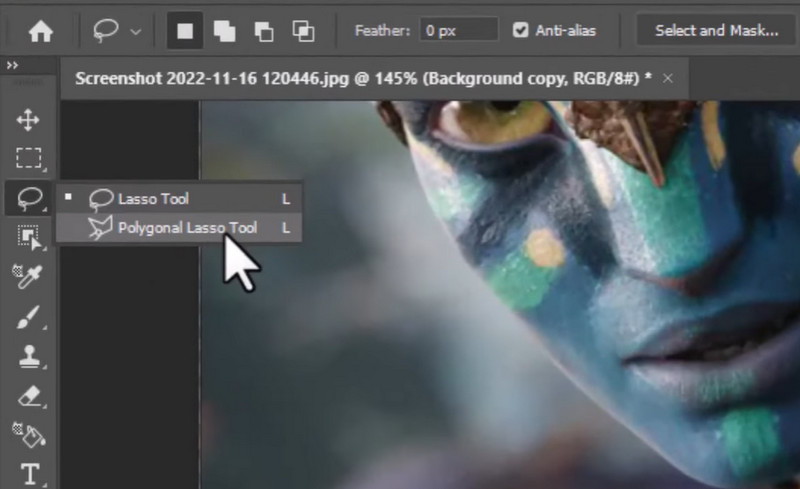Select the Paint Bucket tool
The height and width of the screenshot is (489, 800).
coord(28,435)
